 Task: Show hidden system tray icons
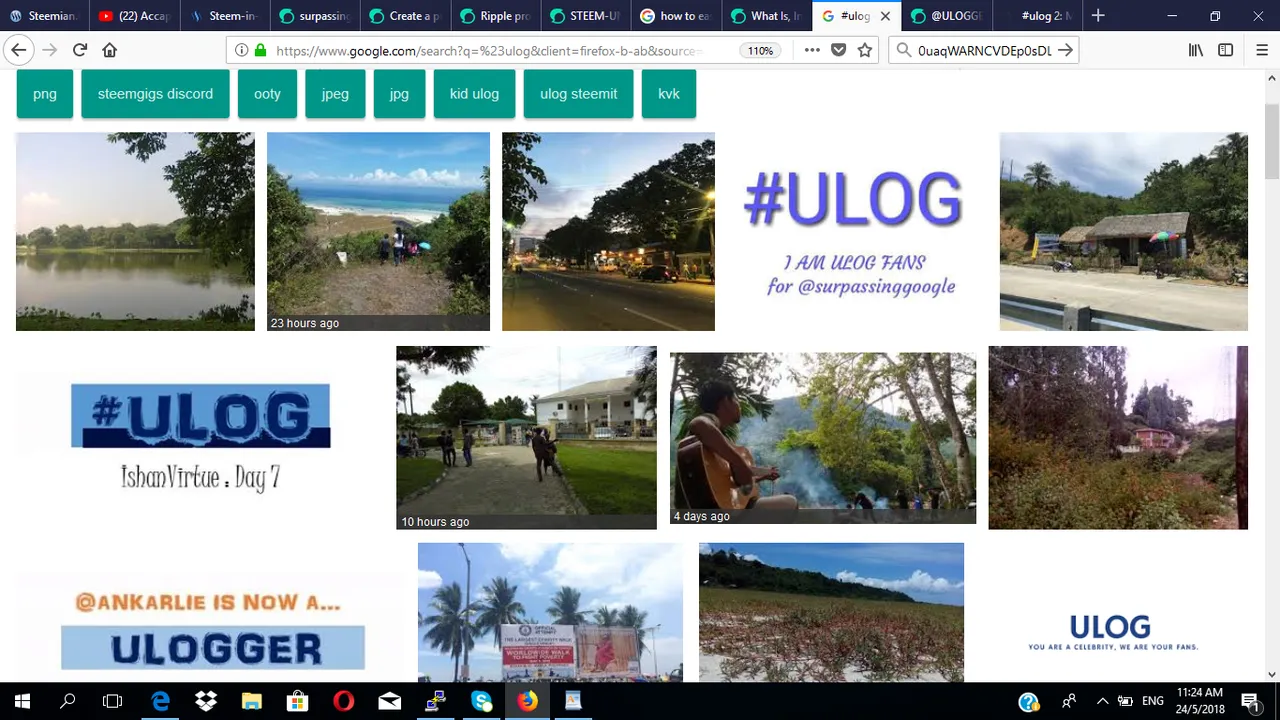[1102, 702]
